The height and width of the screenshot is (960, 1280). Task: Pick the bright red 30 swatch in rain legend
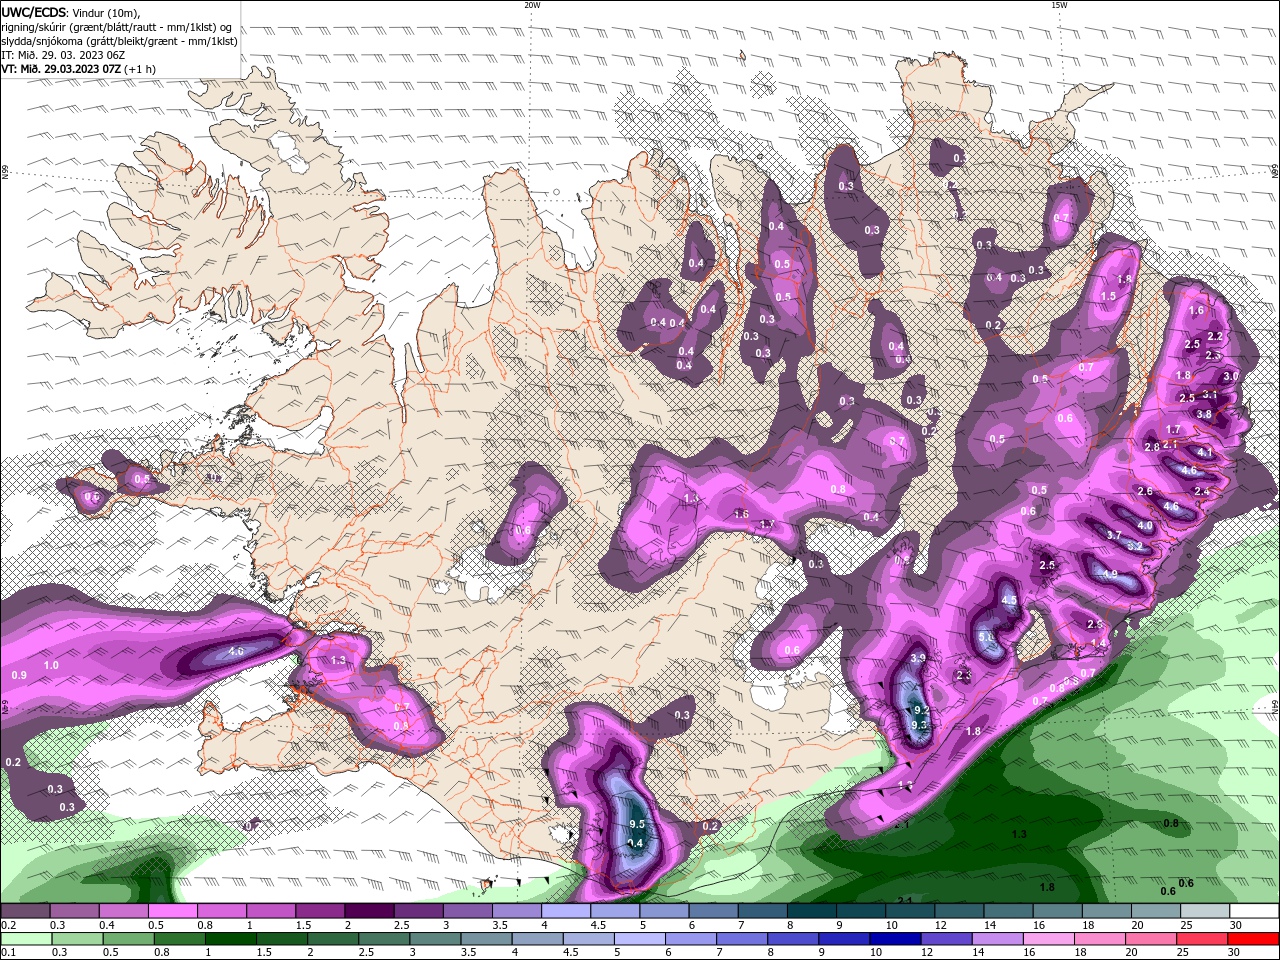pyautogui.click(x=1254, y=939)
